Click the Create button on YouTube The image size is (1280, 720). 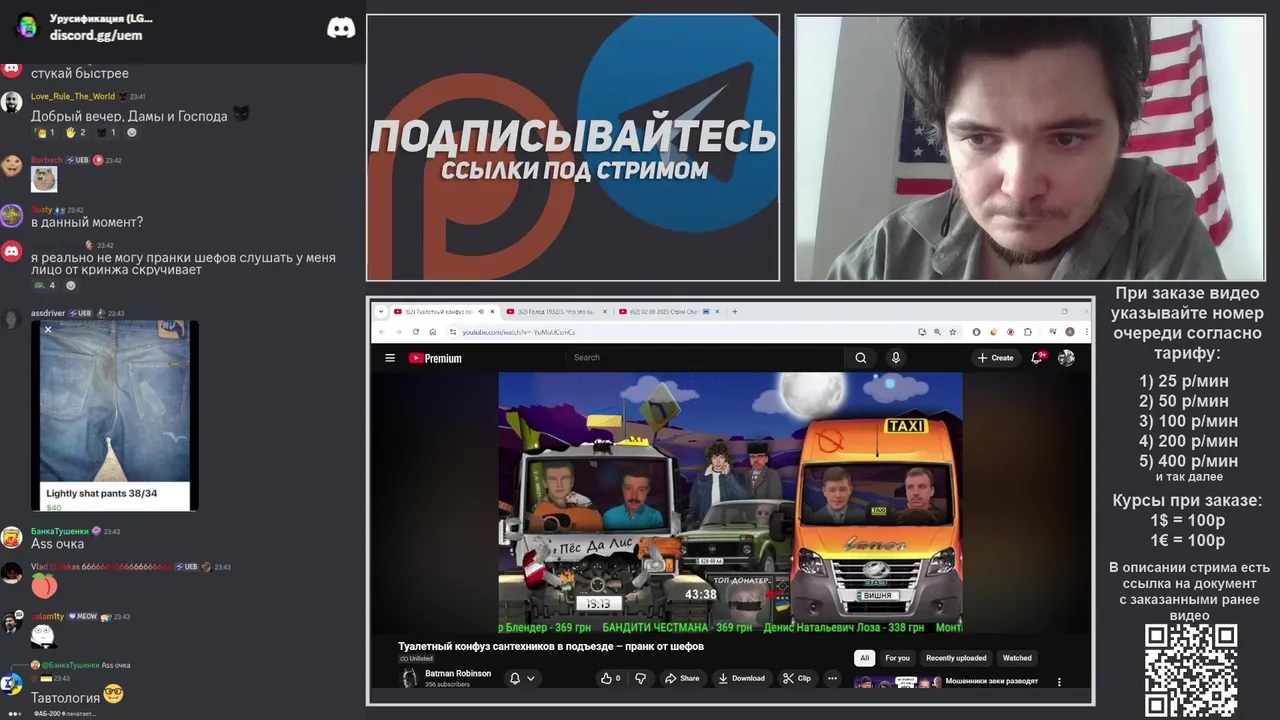pos(996,358)
